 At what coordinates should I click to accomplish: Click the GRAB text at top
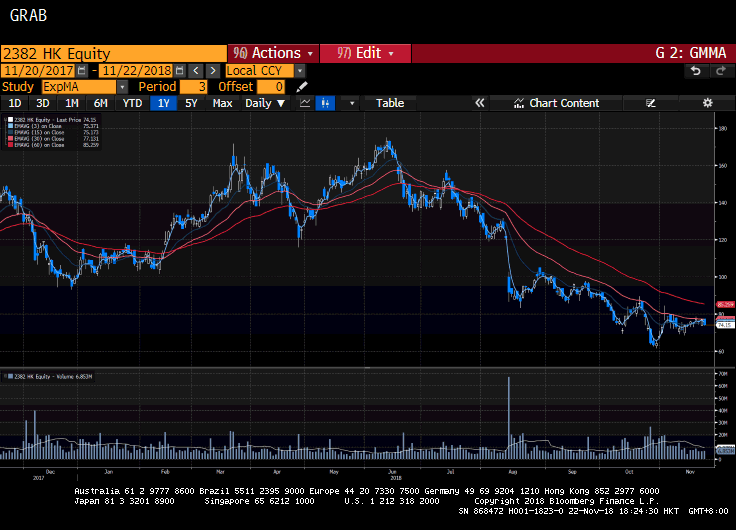[28, 15]
